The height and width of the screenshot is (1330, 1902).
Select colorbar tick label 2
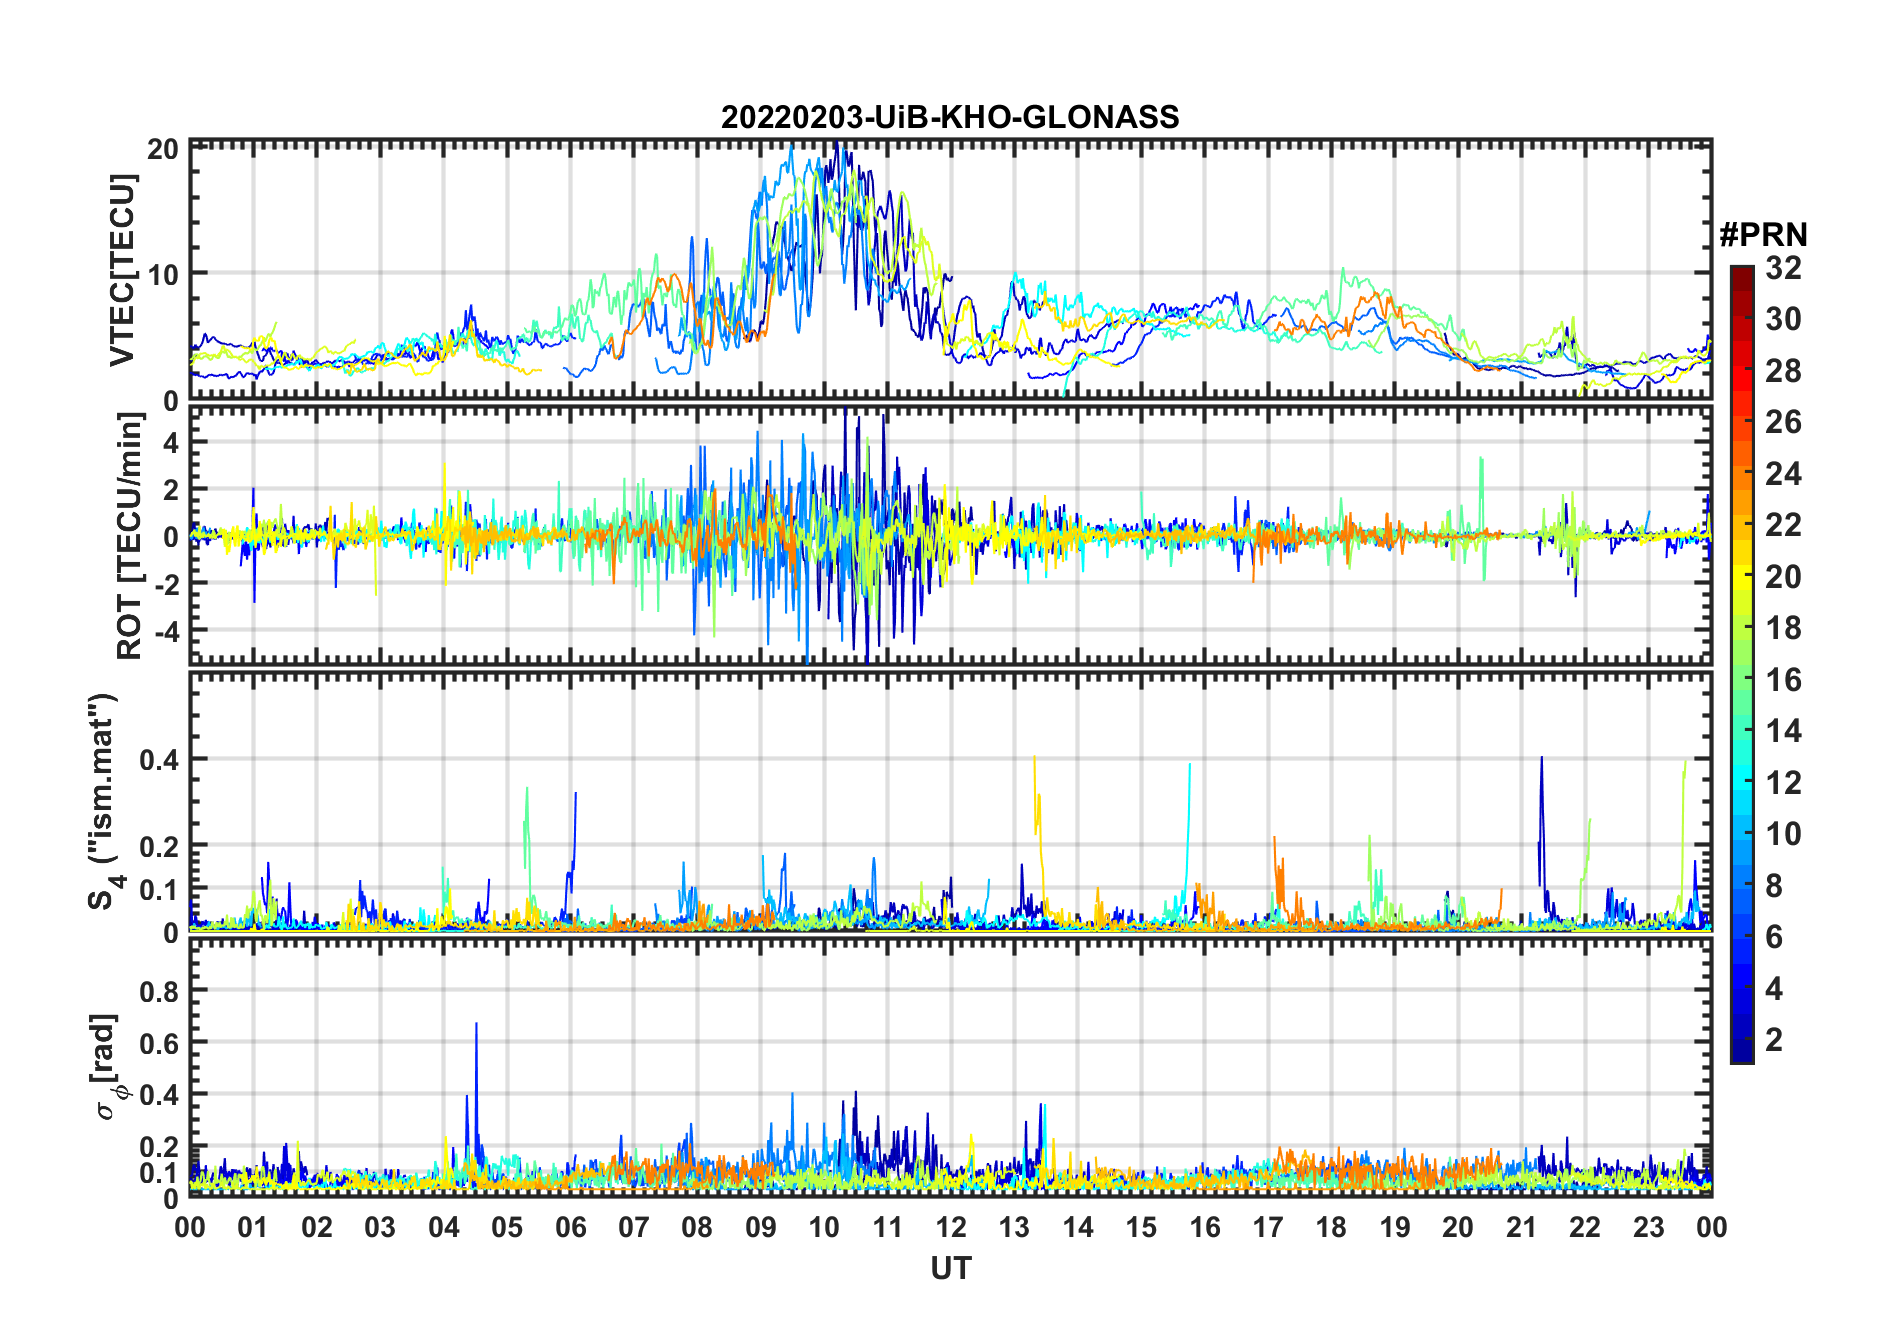pyautogui.click(x=1774, y=1040)
